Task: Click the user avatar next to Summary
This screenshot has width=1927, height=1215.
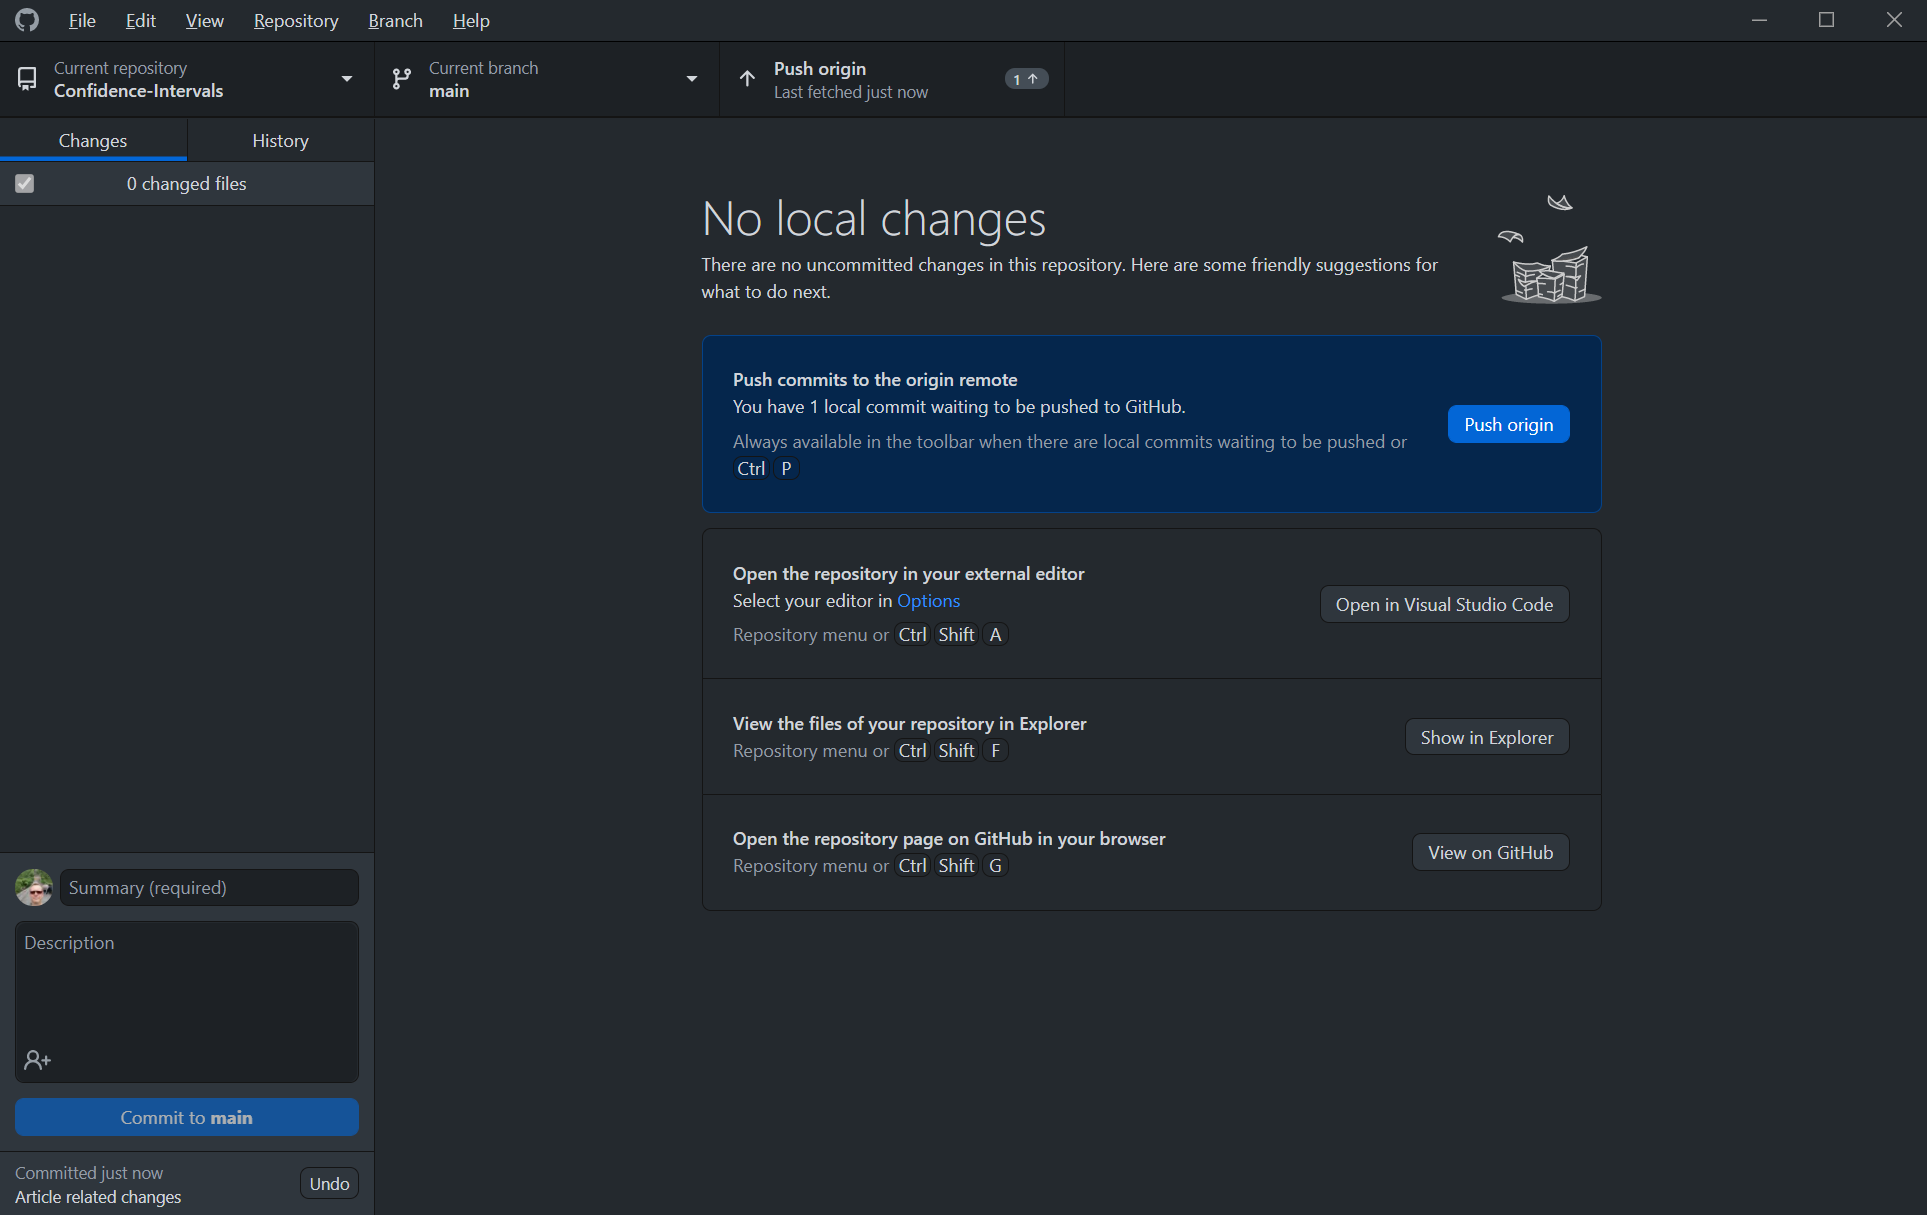Action: coord(34,888)
